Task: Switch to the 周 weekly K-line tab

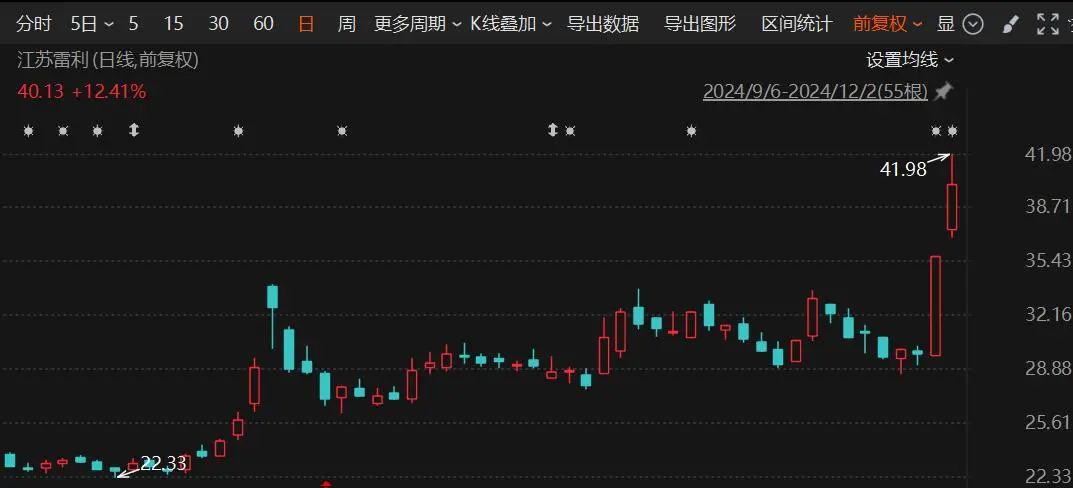Action: (347, 24)
